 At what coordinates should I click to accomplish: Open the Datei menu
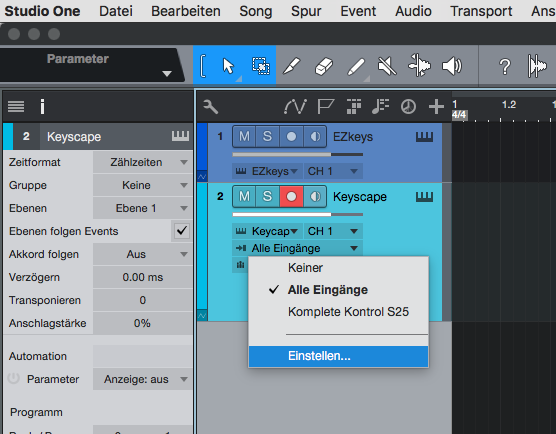(116, 11)
